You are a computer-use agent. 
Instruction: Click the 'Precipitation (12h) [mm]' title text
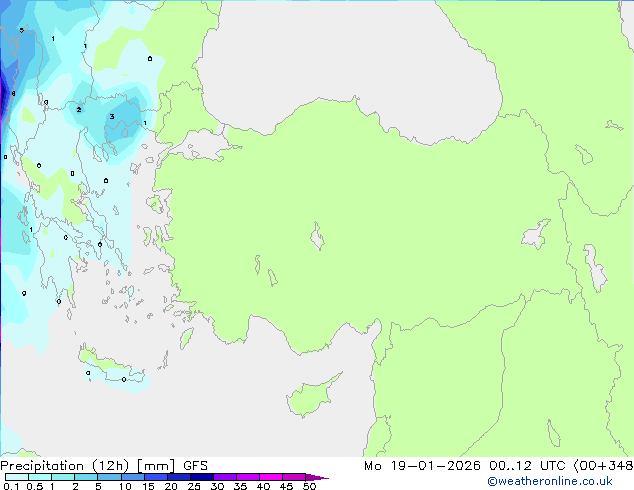pyautogui.click(x=88, y=466)
